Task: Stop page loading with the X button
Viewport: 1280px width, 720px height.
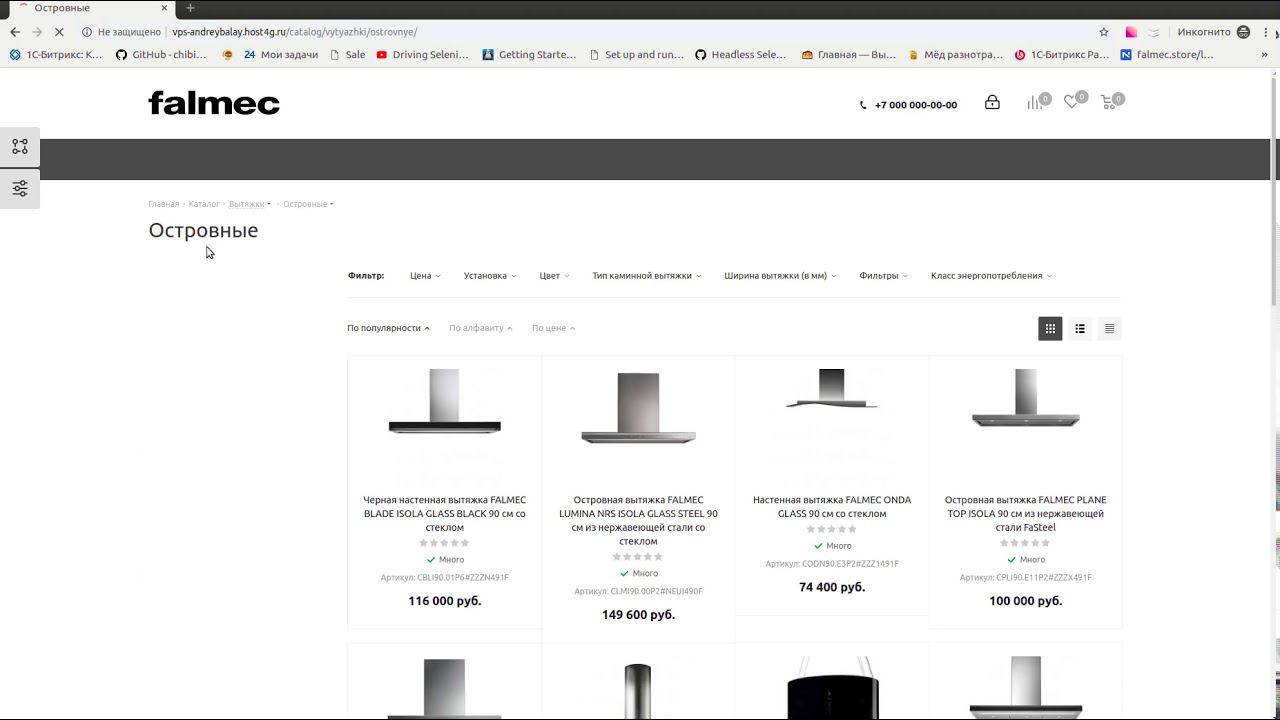Action: (x=59, y=32)
